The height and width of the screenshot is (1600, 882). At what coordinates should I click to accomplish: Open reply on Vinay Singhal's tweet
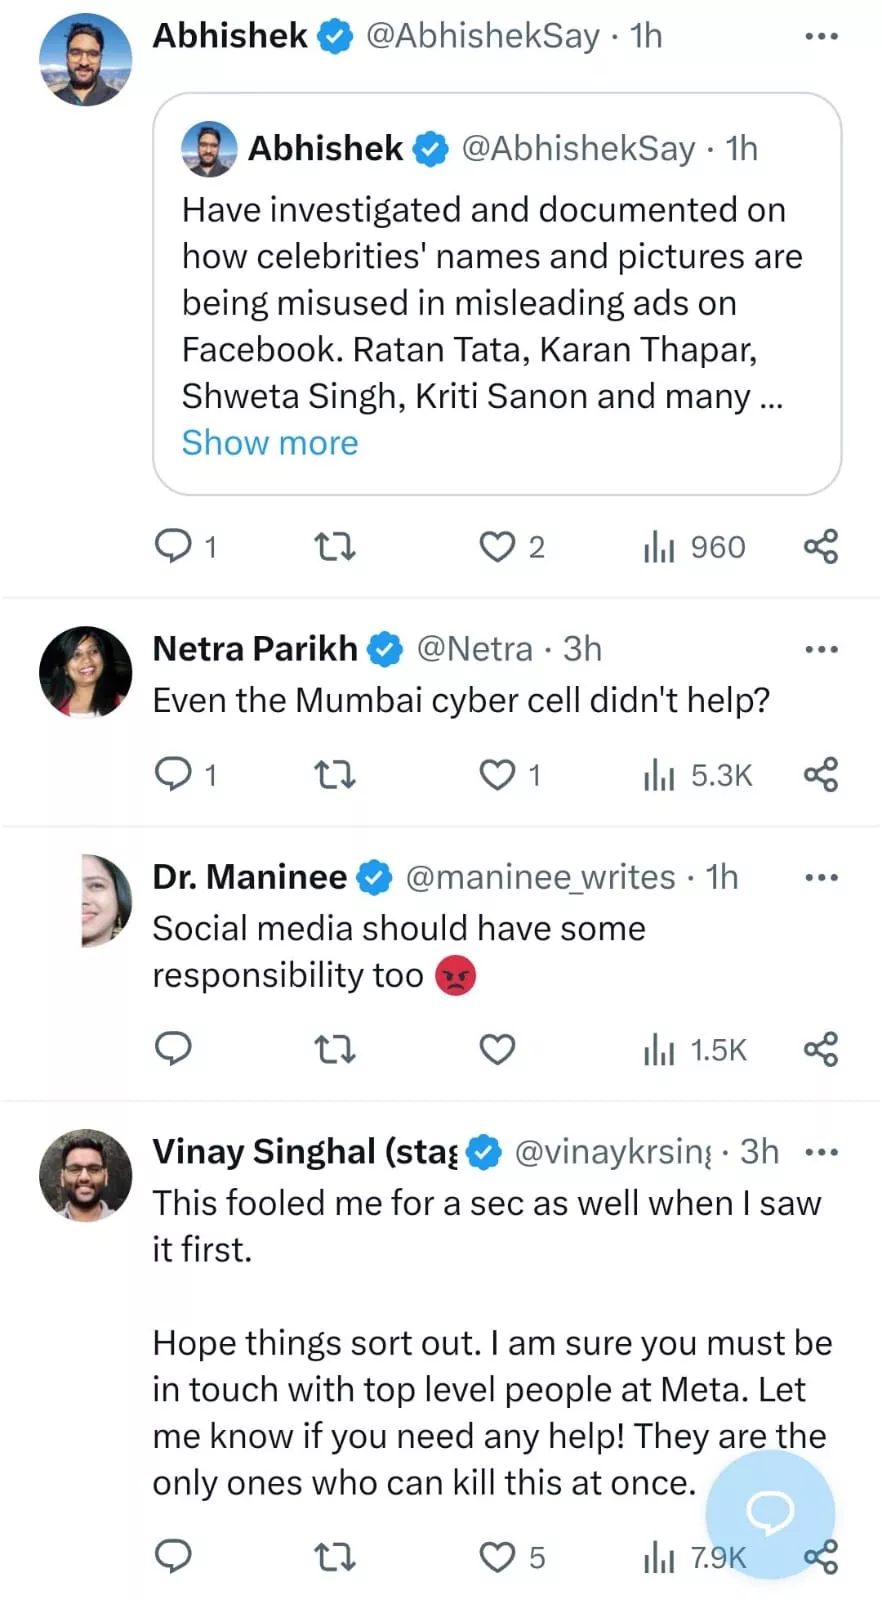174,1556
